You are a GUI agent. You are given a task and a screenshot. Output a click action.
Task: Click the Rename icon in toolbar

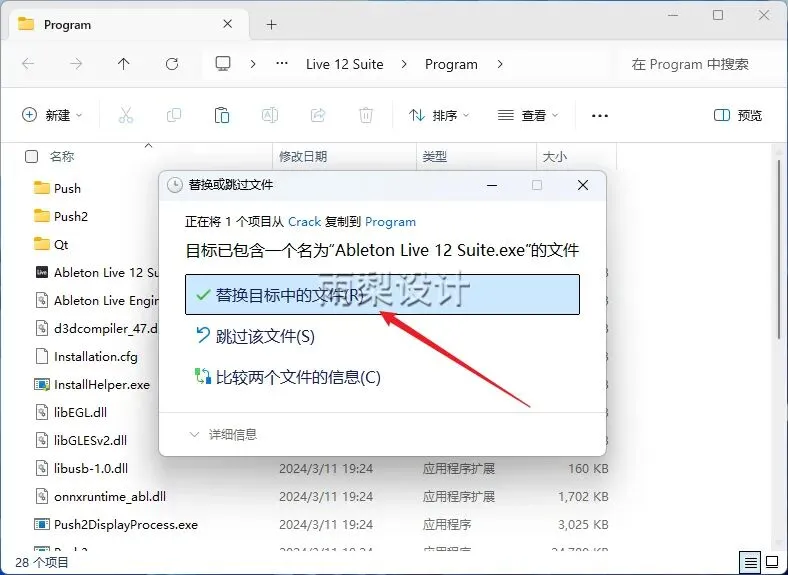(270, 115)
